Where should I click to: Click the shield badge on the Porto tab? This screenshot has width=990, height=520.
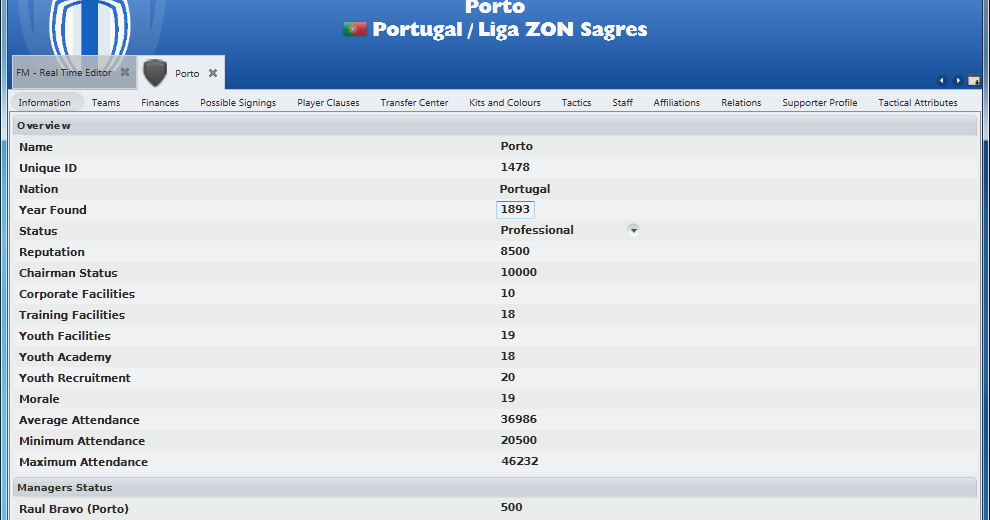[x=155, y=73]
